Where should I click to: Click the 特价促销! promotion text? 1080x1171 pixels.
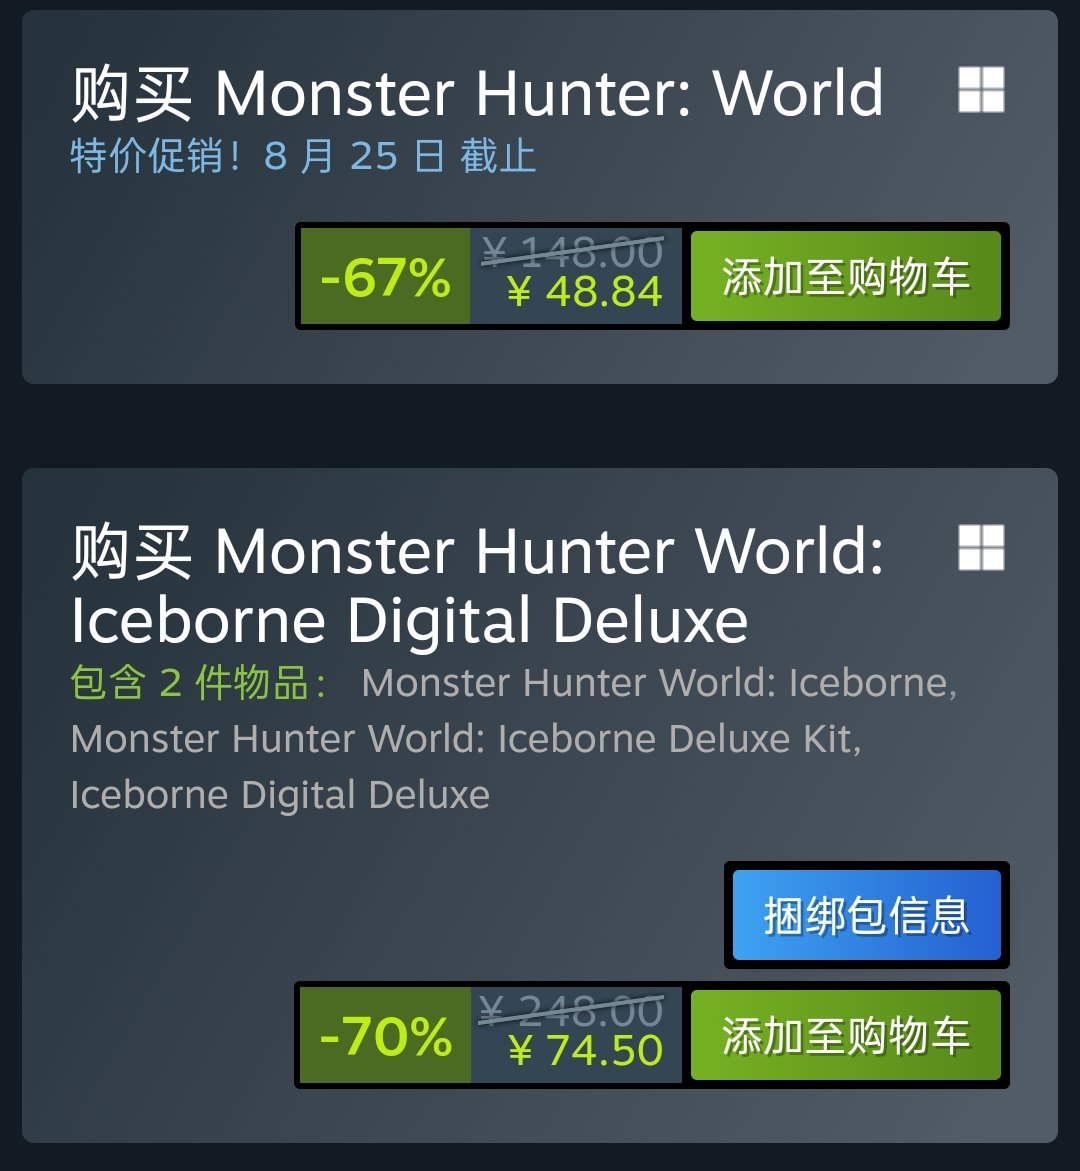[x=155, y=156]
